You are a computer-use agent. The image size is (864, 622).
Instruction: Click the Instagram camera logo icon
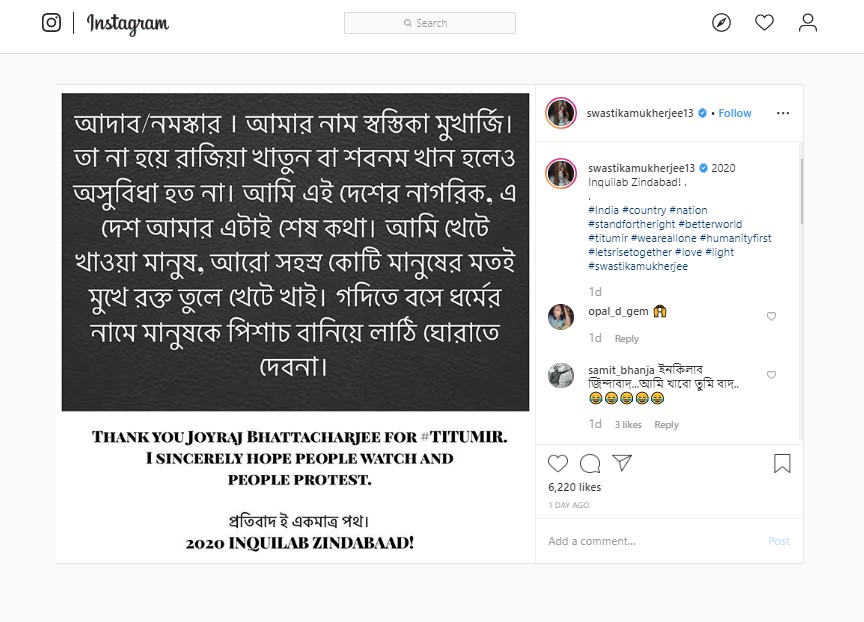tap(51, 23)
